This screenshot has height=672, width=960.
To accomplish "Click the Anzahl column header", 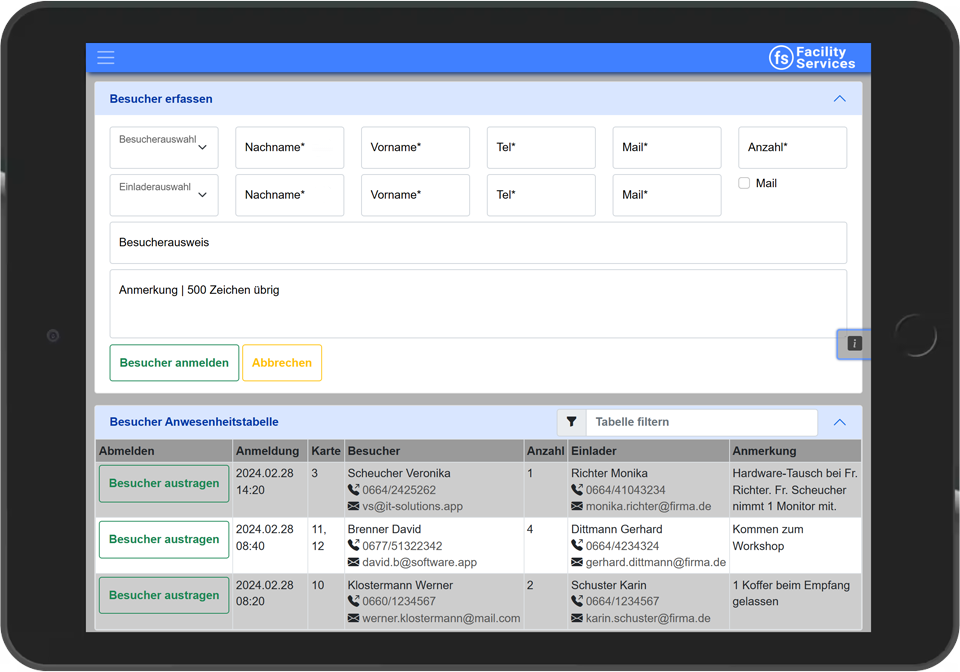I will pyautogui.click(x=546, y=451).
